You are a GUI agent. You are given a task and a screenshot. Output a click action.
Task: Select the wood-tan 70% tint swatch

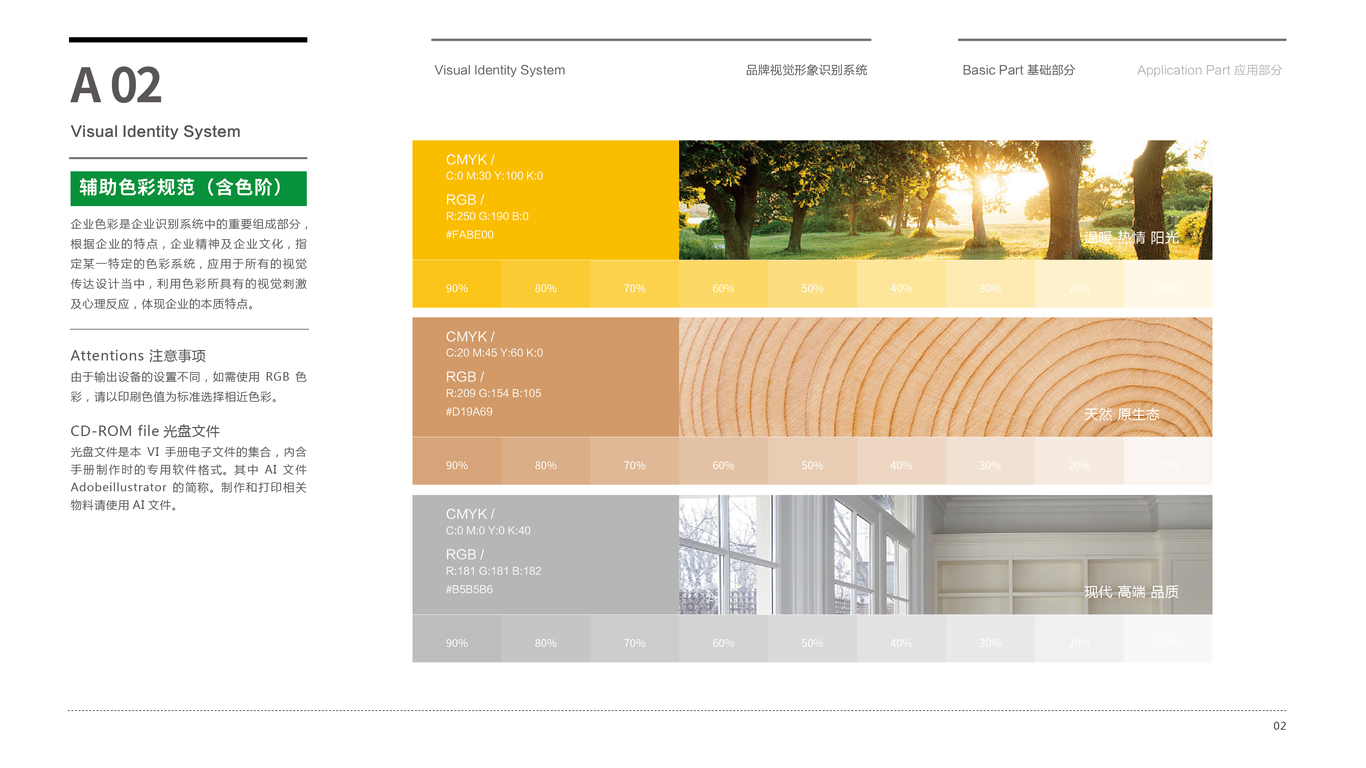point(635,461)
